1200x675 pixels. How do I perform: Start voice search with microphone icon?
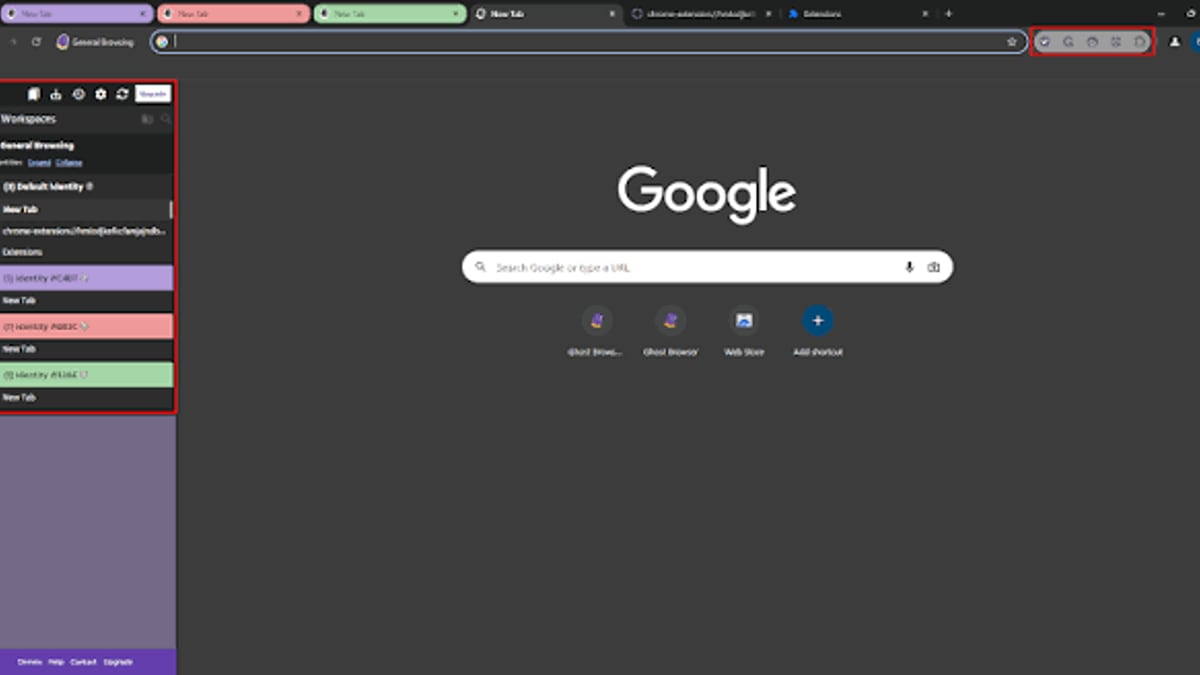(909, 267)
